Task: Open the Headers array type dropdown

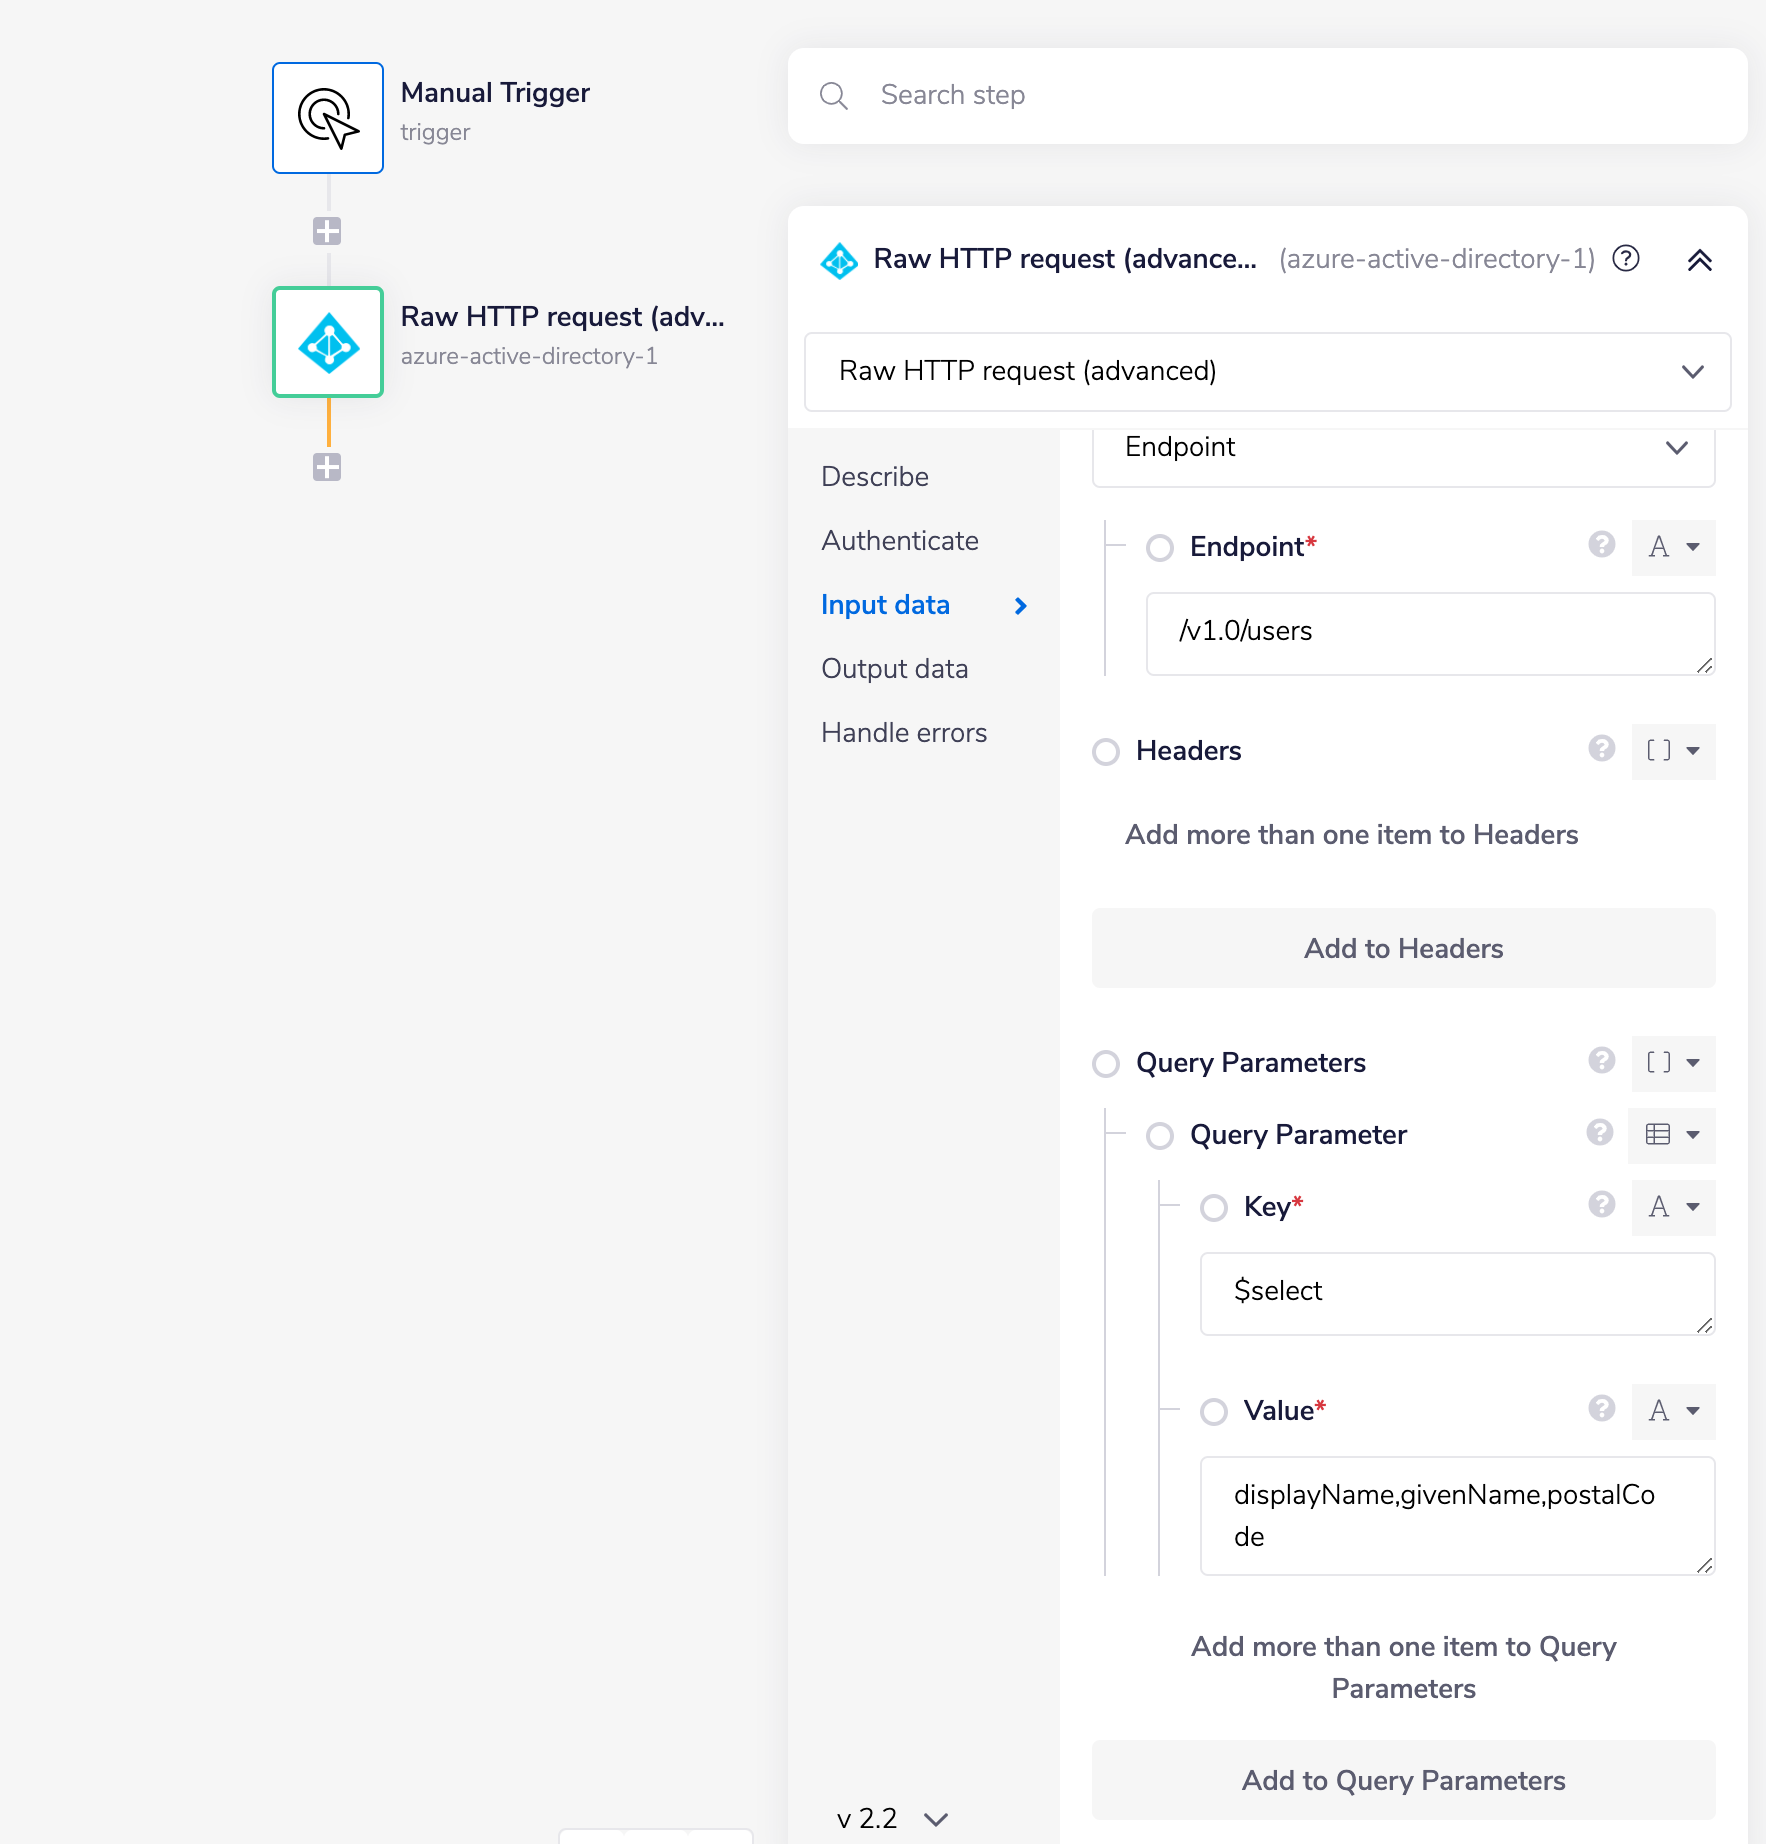Action: click(1673, 751)
